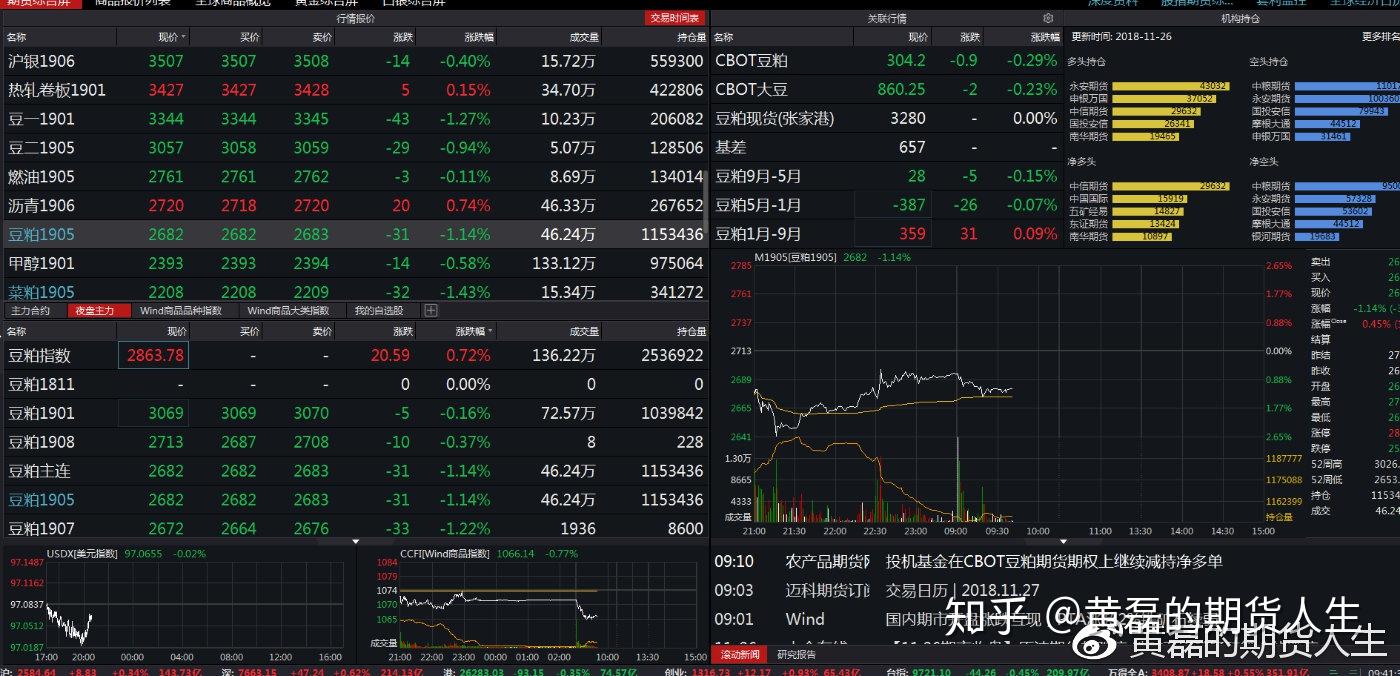Click the CCFI[Wind商品指数] chart title
This screenshot has height=676, width=1400.
tap(445, 554)
